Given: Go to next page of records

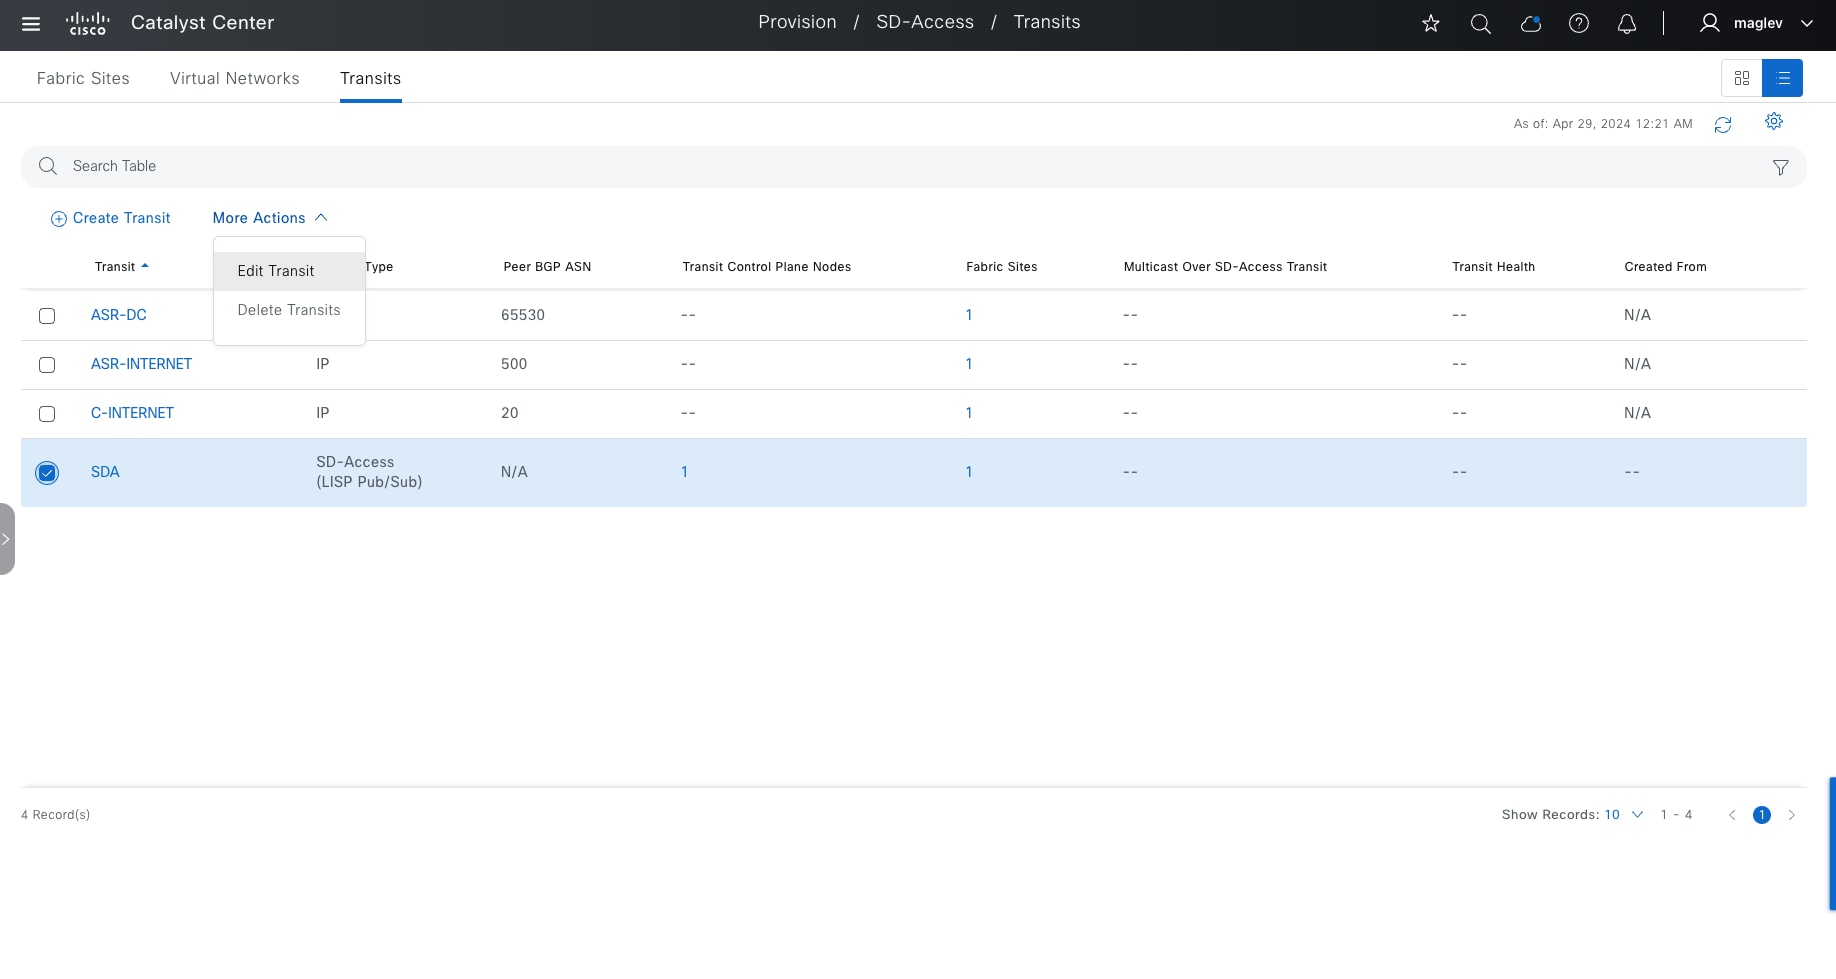Looking at the screenshot, I should 1792,815.
